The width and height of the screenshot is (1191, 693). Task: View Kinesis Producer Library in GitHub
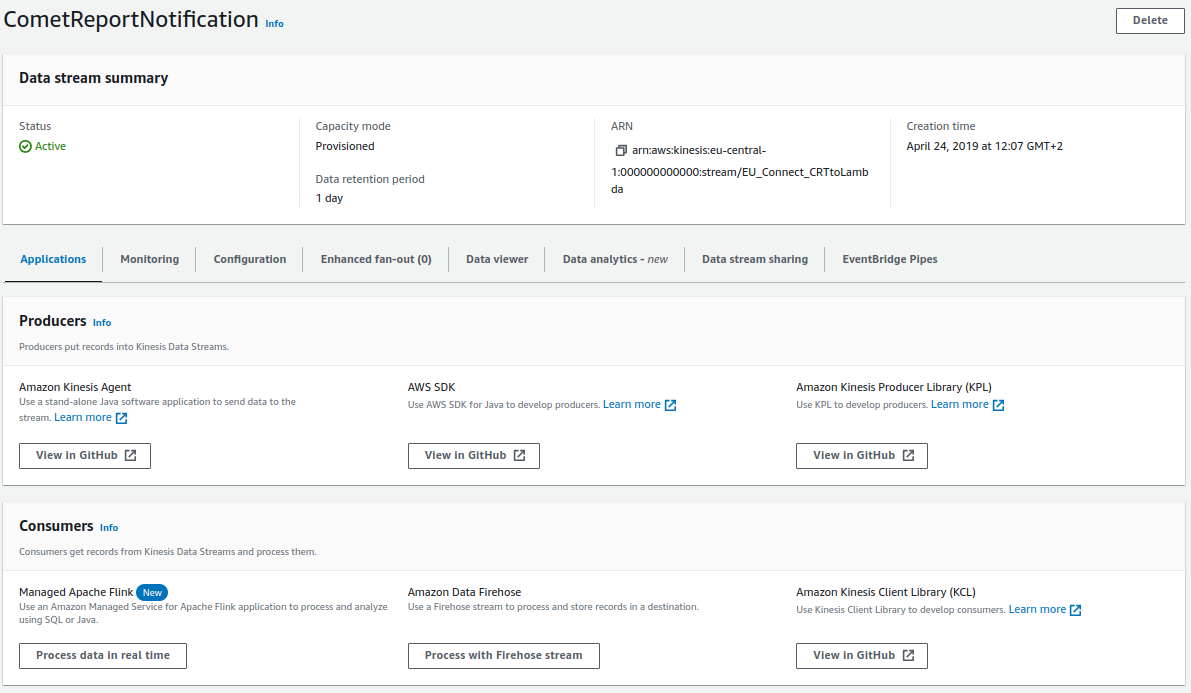pyautogui.click(x=862, y=456)
